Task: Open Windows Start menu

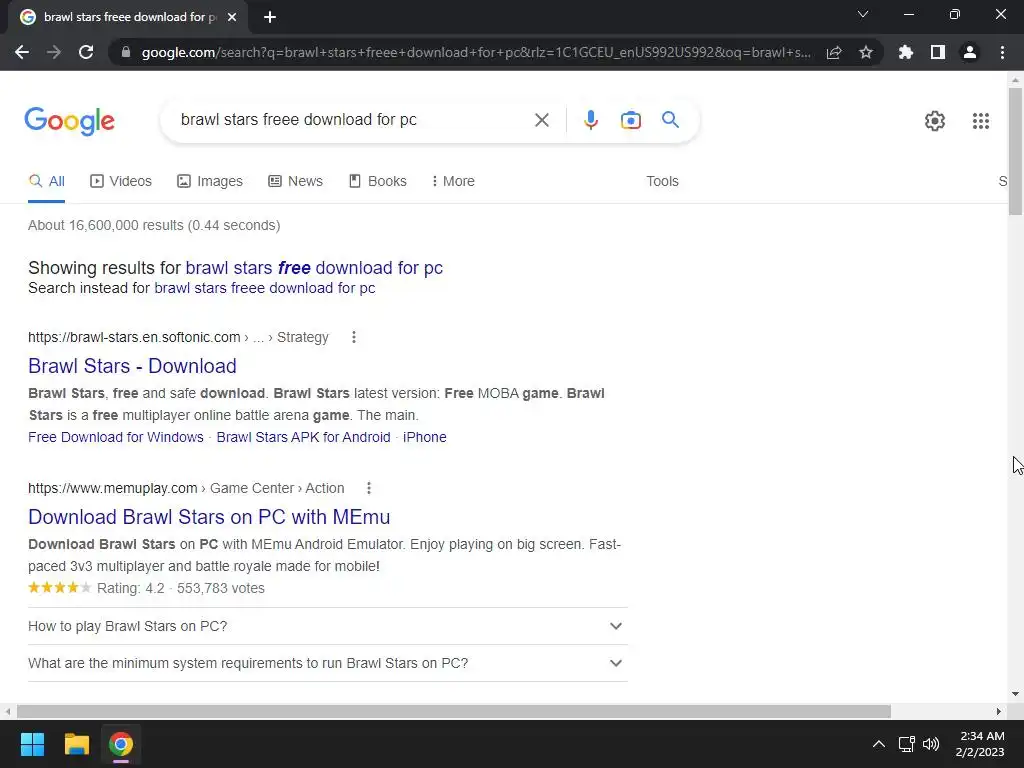Action: pos(32,744)
